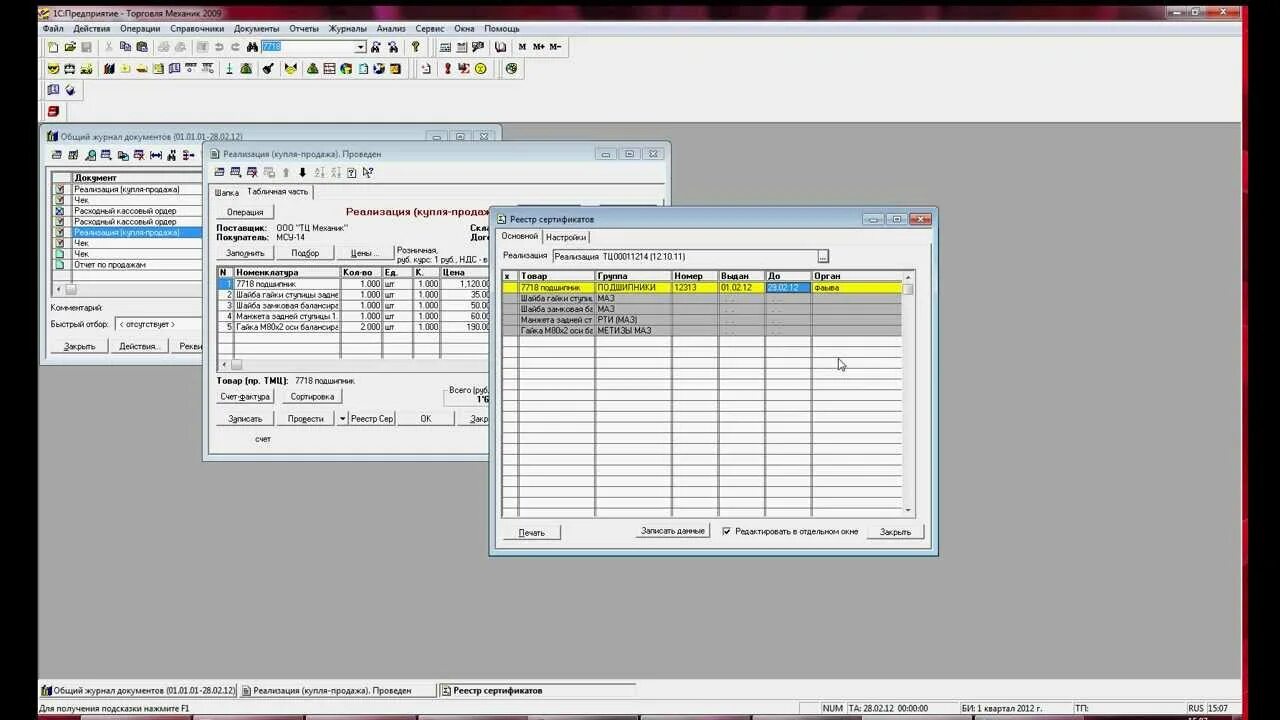Click the Записать данные button

click(x=673, y=531)
